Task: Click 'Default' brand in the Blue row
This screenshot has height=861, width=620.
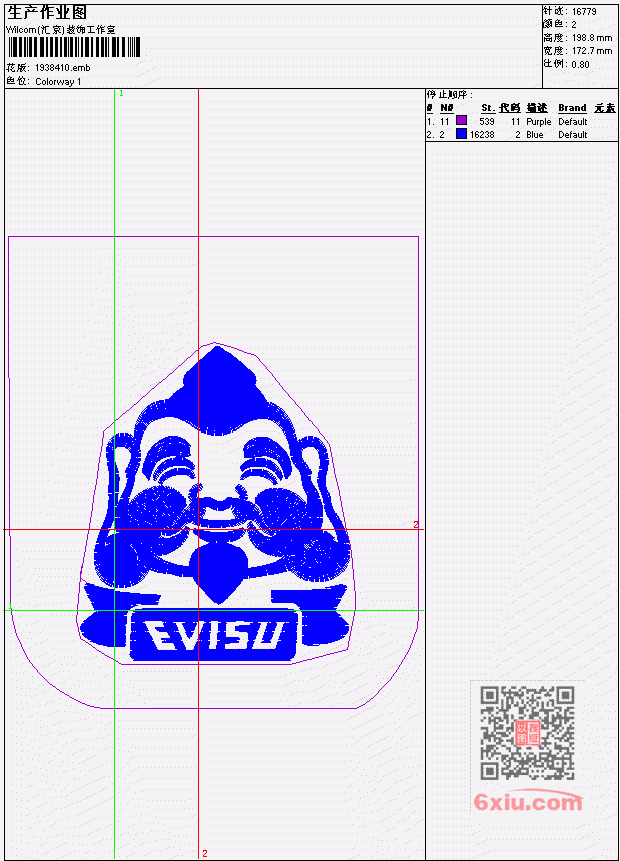Action: pyautogui.click(x=573, y=135)
